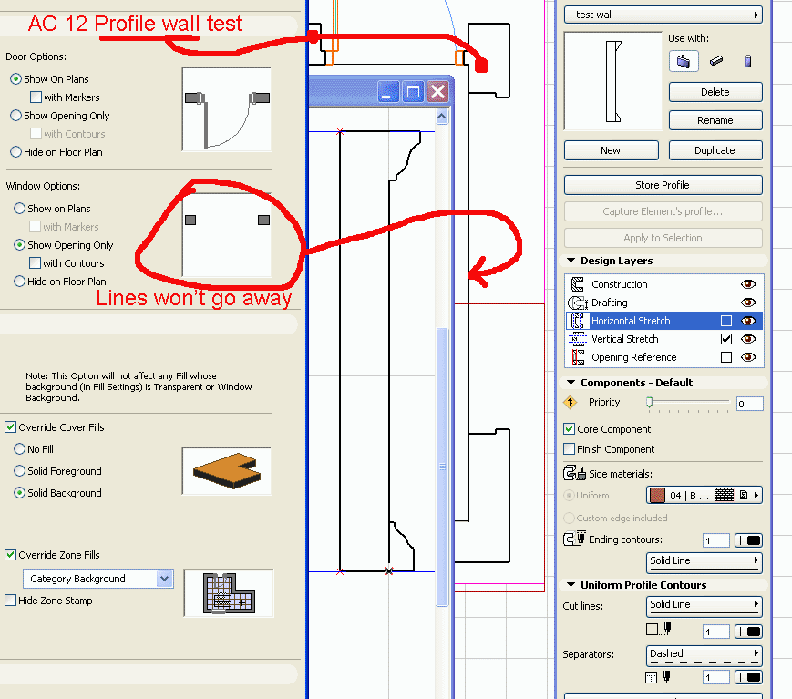The height and width of the screenshot is (699, 792).
Task: Open Ending contours Solid Line dropdown
Action: (704, 562)
